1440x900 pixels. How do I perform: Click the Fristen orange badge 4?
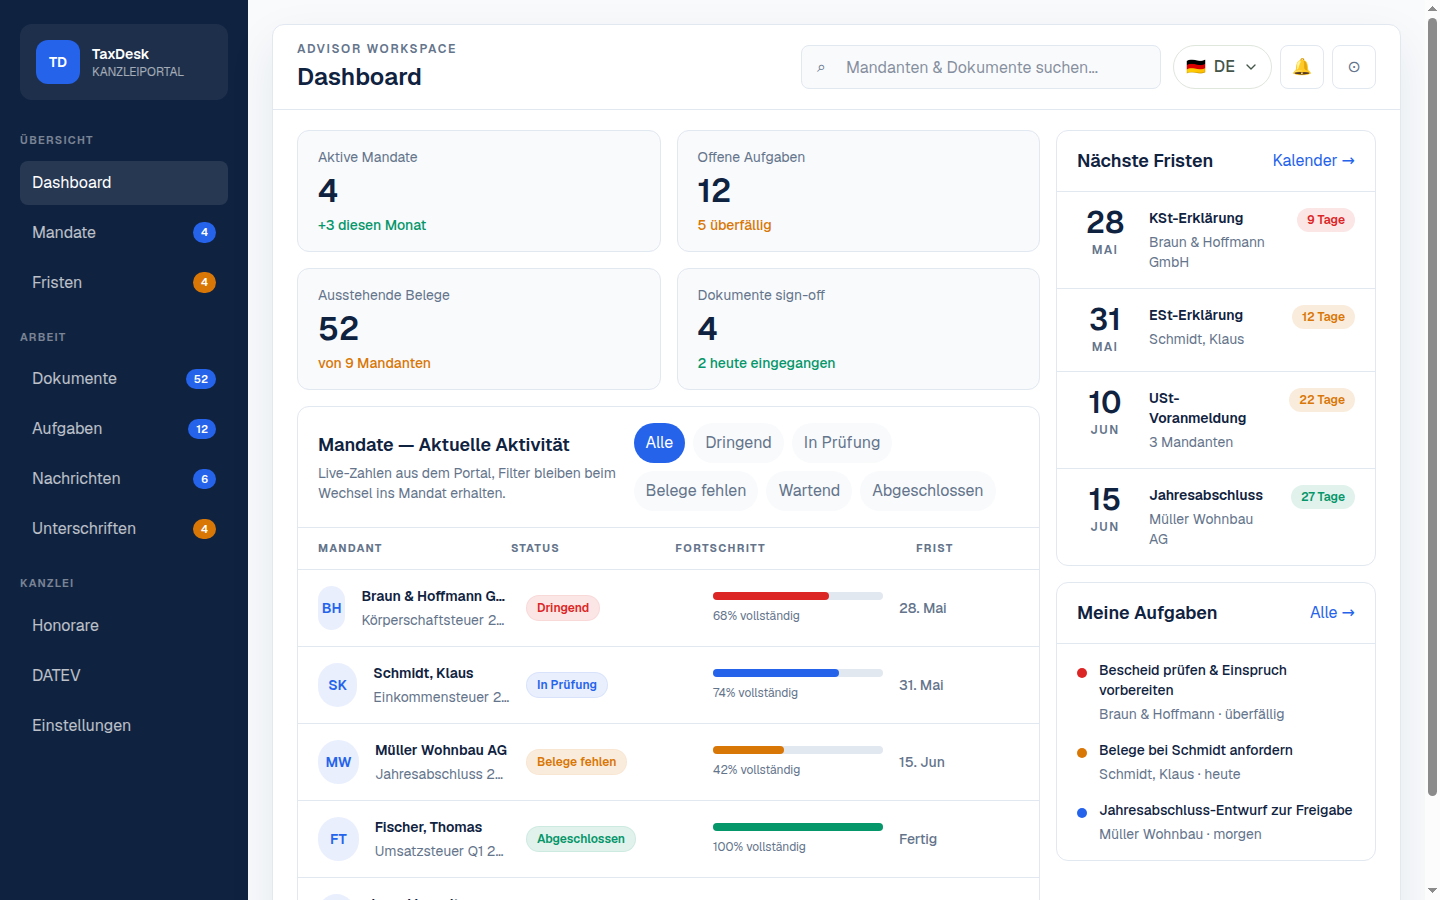coord(204,282)
